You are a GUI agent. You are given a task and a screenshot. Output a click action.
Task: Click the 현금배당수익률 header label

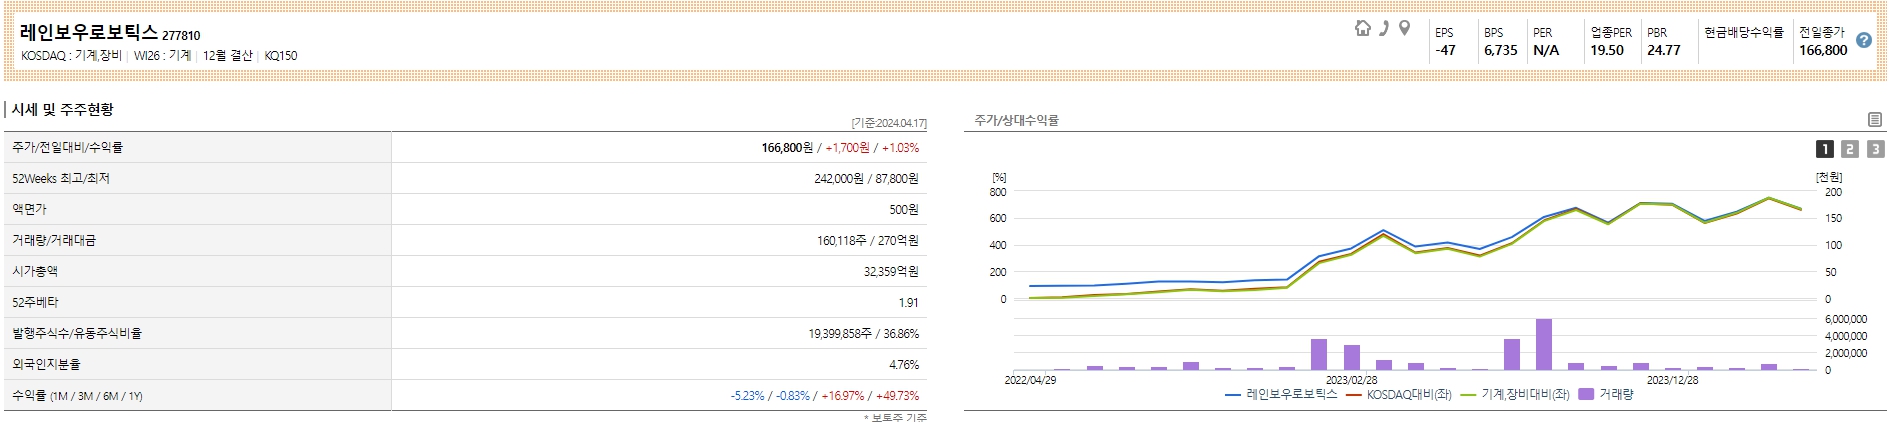click(x=1744, y=32)
